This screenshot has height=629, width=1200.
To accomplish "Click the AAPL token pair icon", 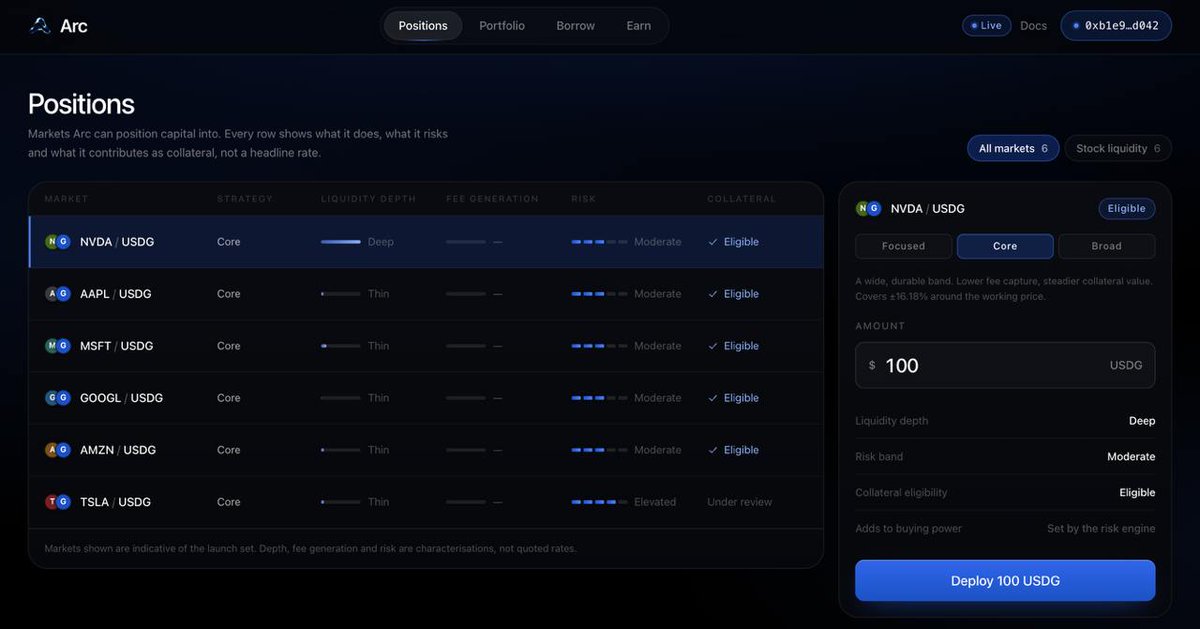I will (58, 294).
